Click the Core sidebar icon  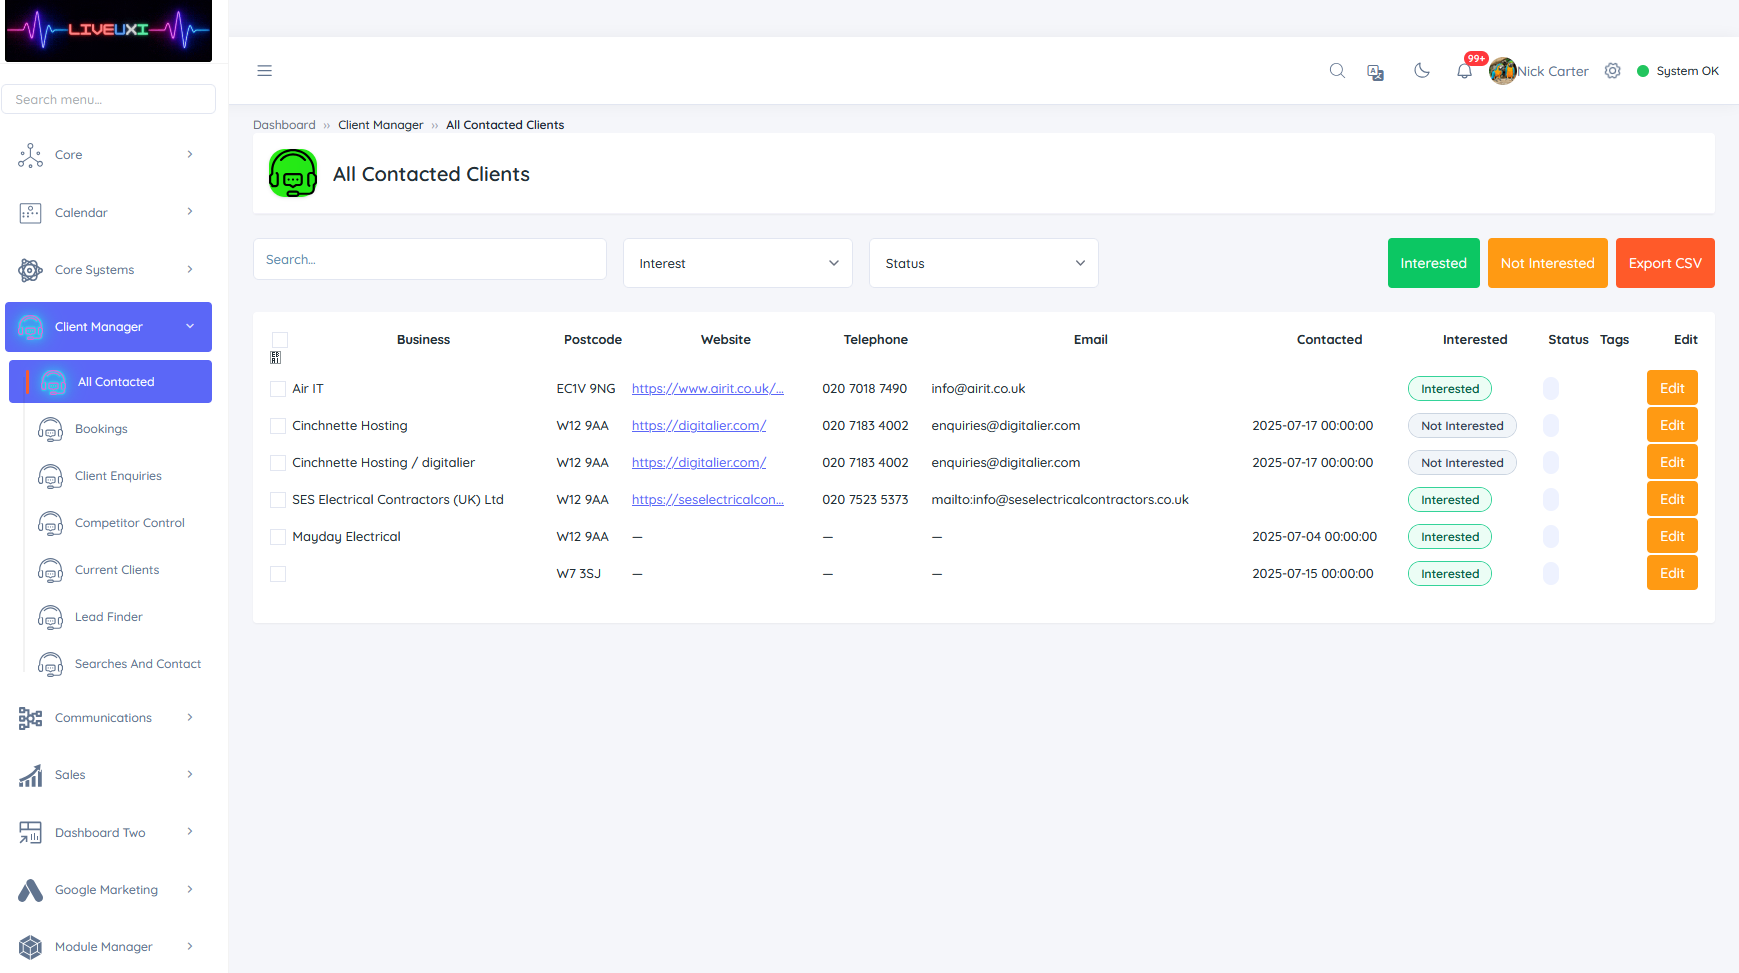point(30,155)
